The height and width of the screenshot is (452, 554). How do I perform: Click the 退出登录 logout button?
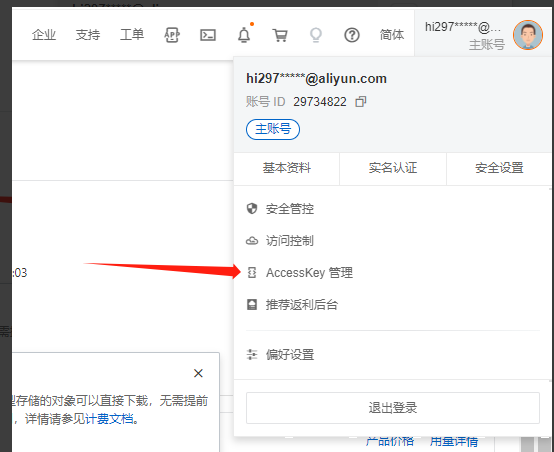(x=393, y=408)
